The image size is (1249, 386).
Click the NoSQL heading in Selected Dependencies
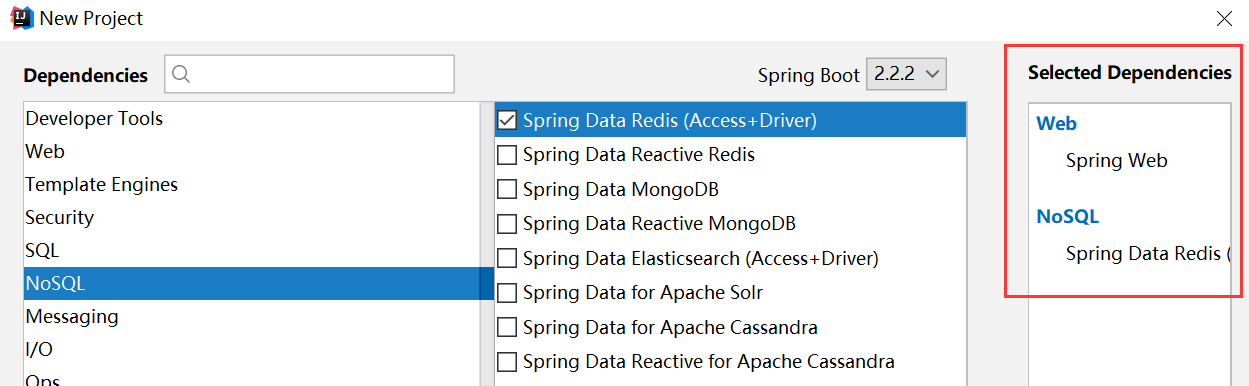[x=1067, y=216]
